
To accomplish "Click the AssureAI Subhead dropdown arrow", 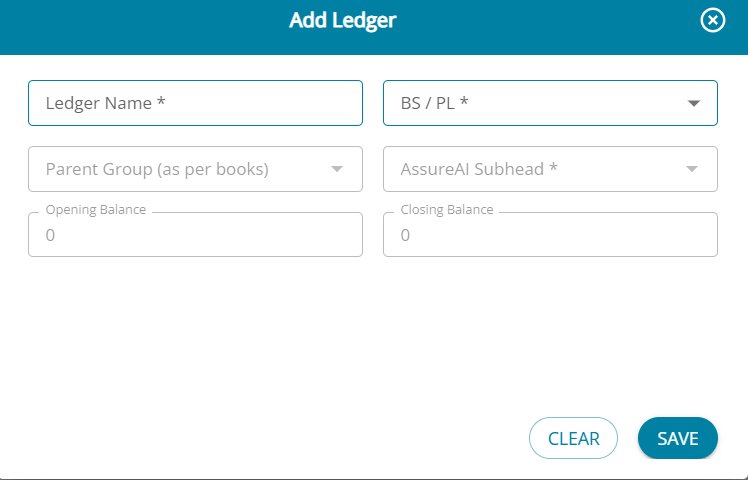I will [692, 169].
